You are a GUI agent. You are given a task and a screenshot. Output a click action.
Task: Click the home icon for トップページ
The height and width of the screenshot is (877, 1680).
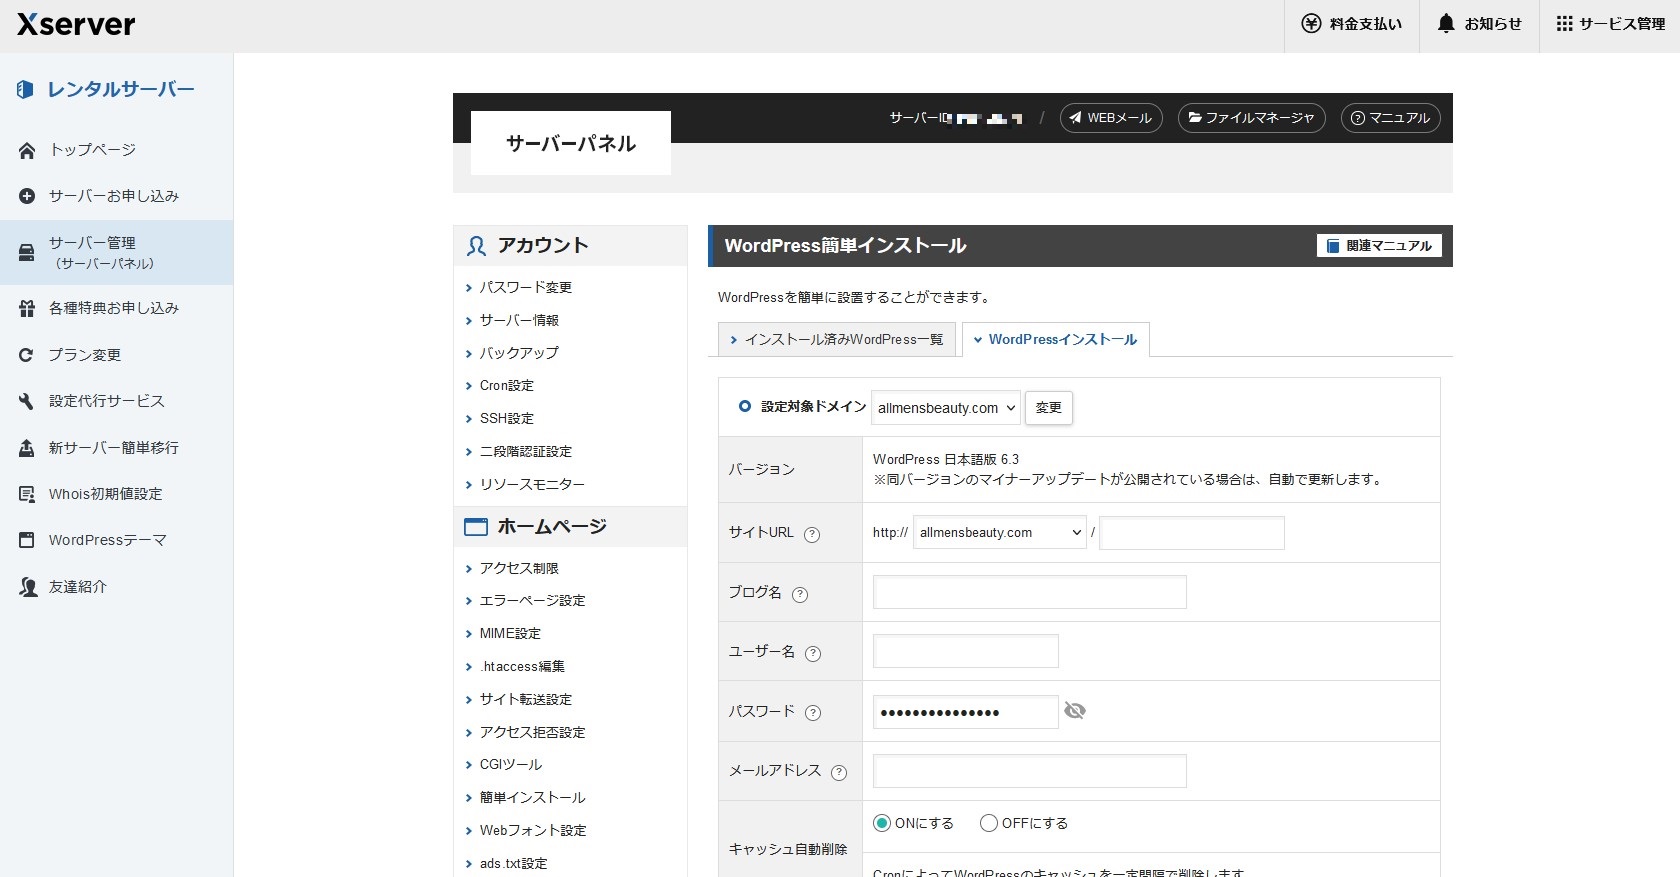[27, 150]
